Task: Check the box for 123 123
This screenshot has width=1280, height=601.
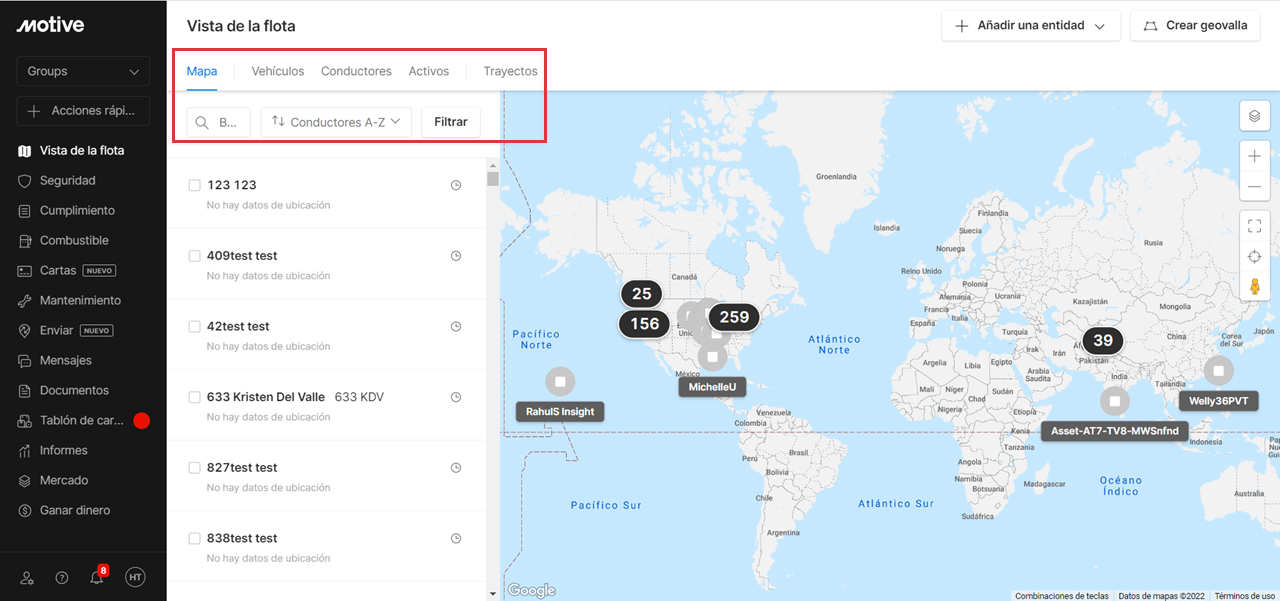Action: pyautogui.click(x=195, y=185)
